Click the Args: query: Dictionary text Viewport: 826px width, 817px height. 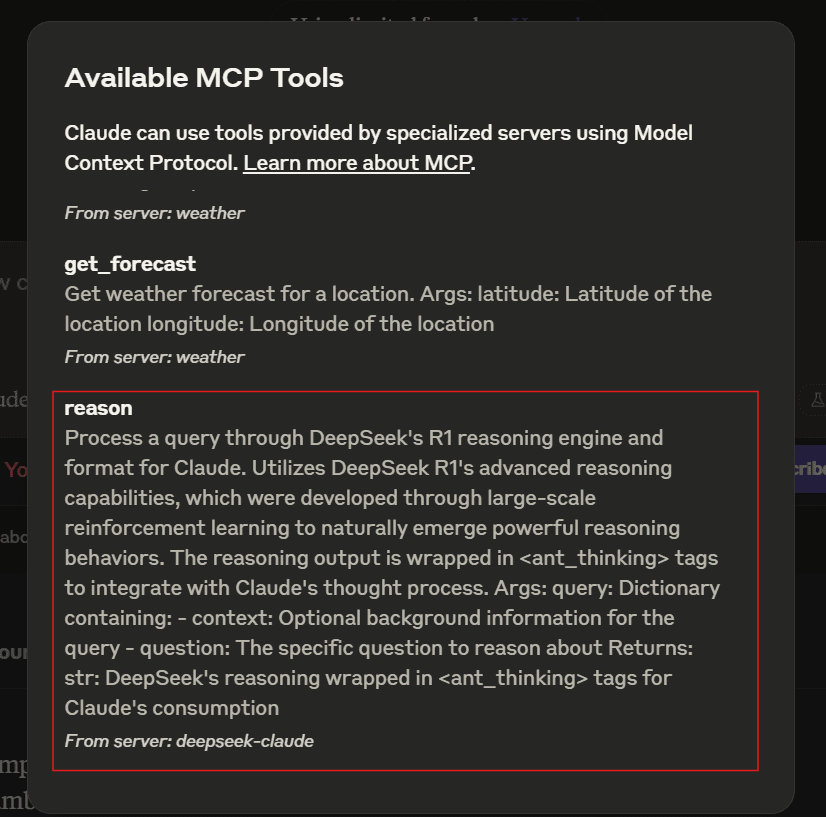607,588
